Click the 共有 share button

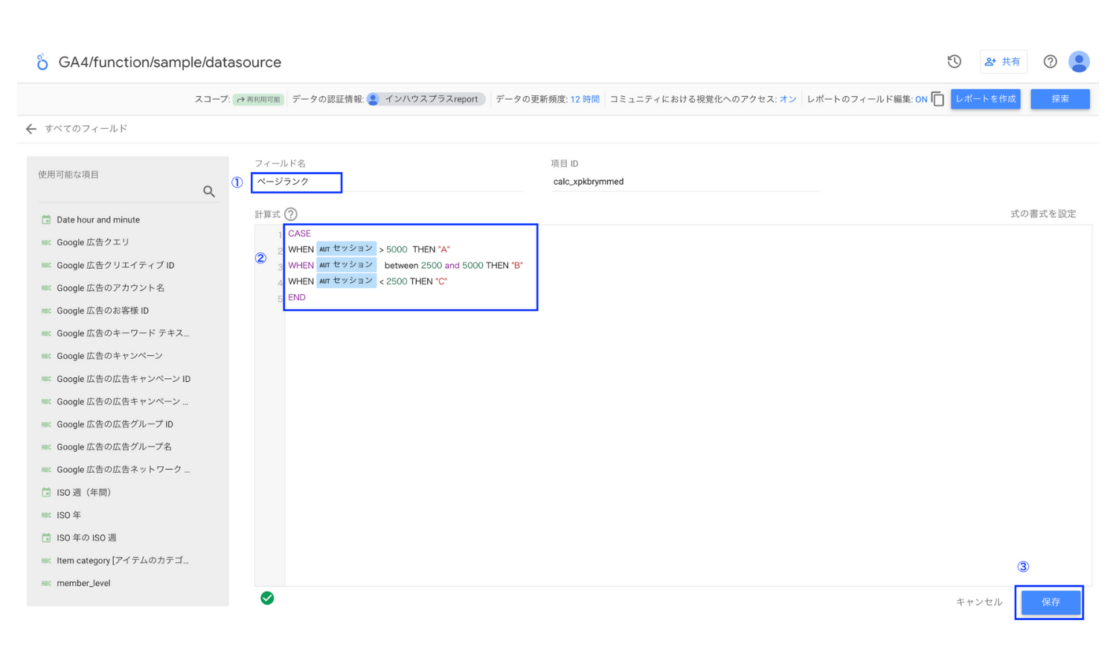coord(1003,62)
